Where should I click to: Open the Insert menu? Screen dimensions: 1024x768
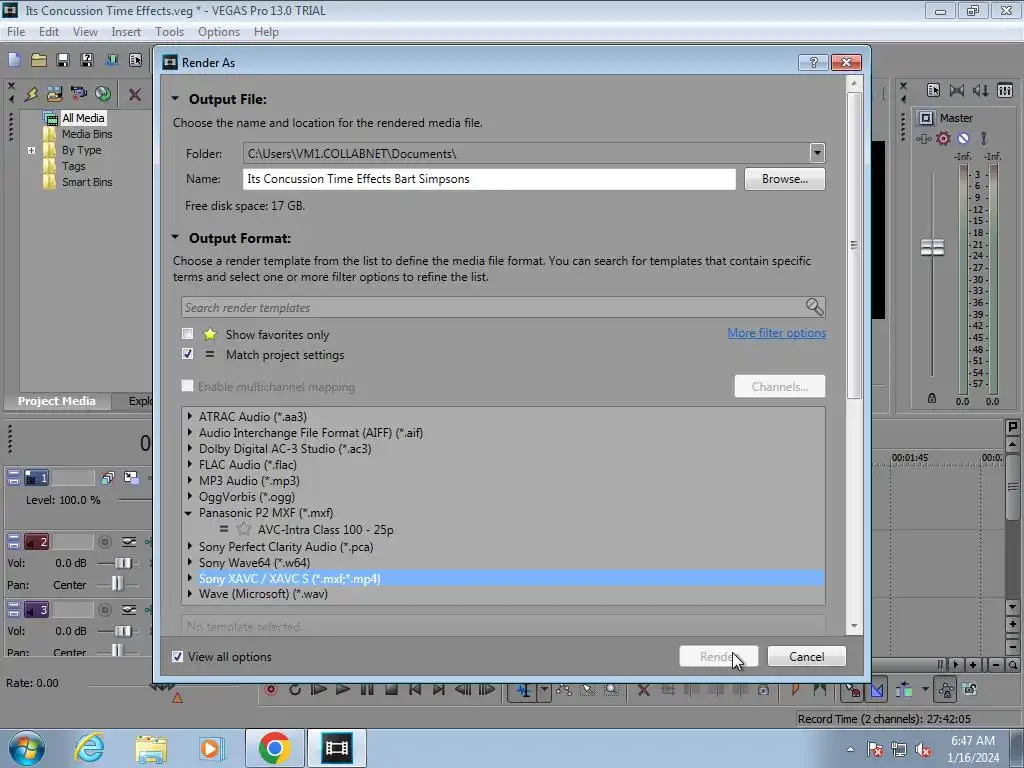coord(126,31)
